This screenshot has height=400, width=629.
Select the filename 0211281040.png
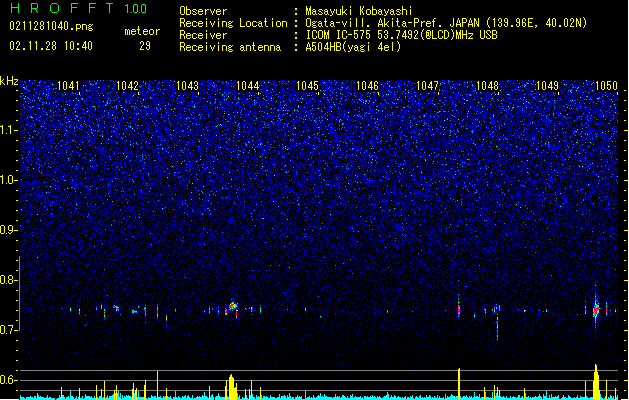[51, 26]
